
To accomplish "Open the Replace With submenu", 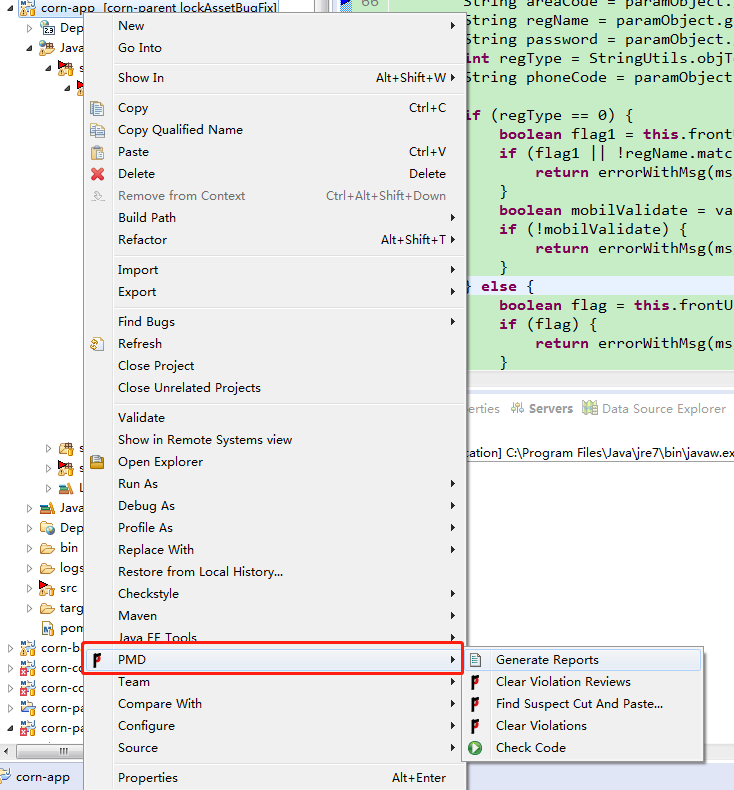I will click(274, 550).
